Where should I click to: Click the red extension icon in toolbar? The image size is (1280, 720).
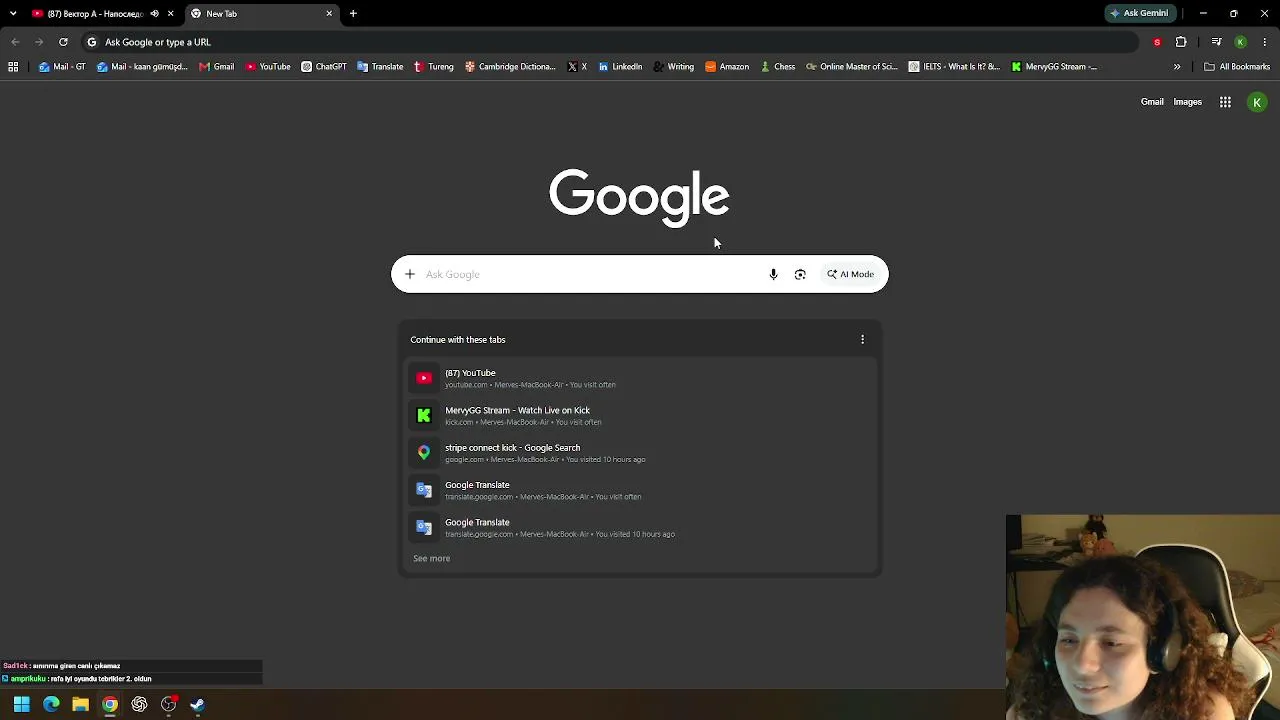[x=1157, y=42]
